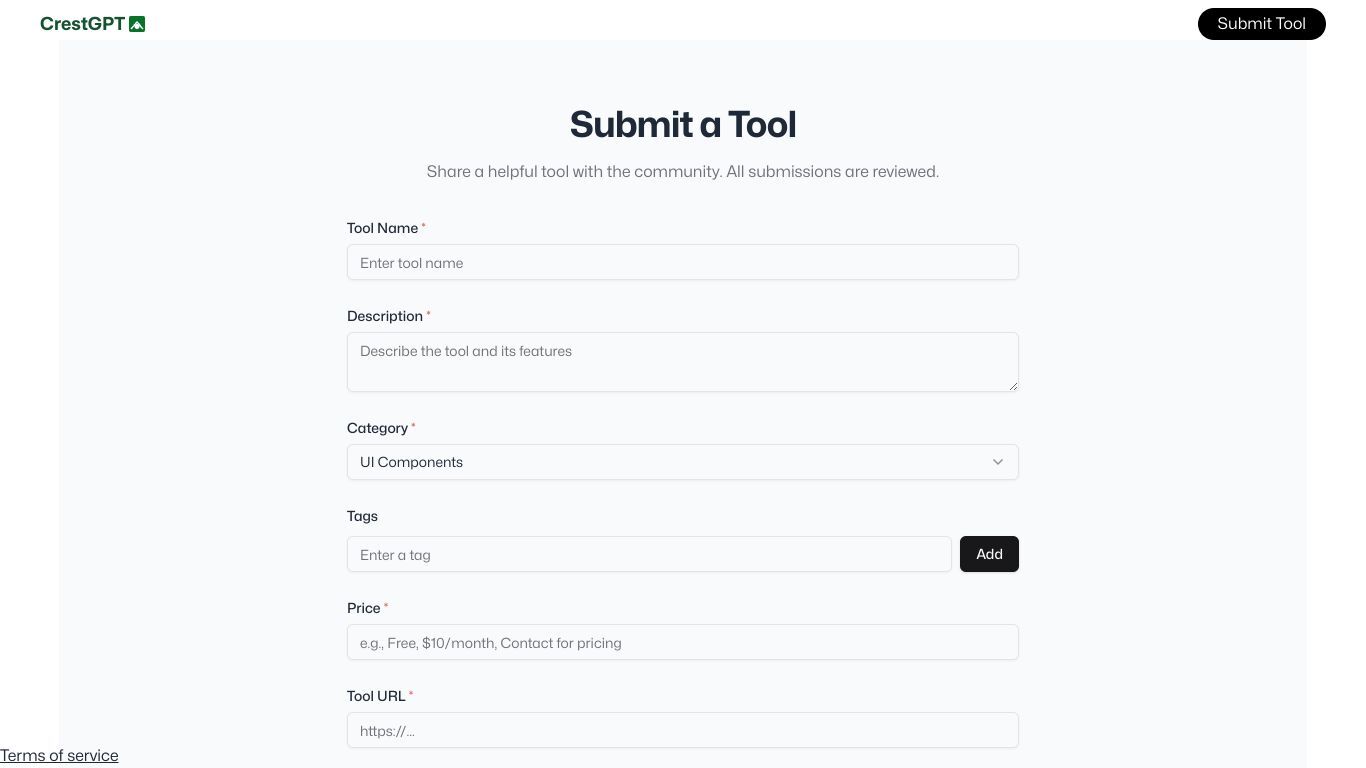Click the Tool URL https field

(683, 731)
